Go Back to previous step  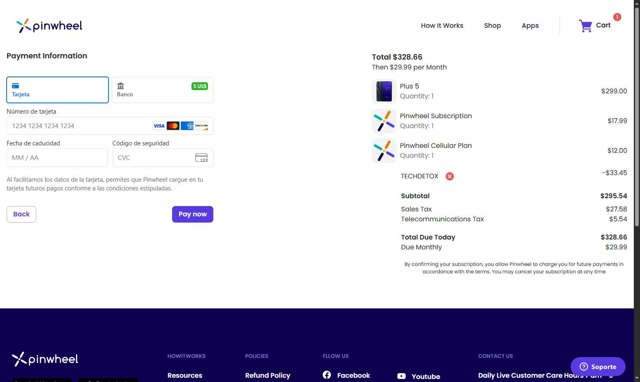(x=21, y=214)
